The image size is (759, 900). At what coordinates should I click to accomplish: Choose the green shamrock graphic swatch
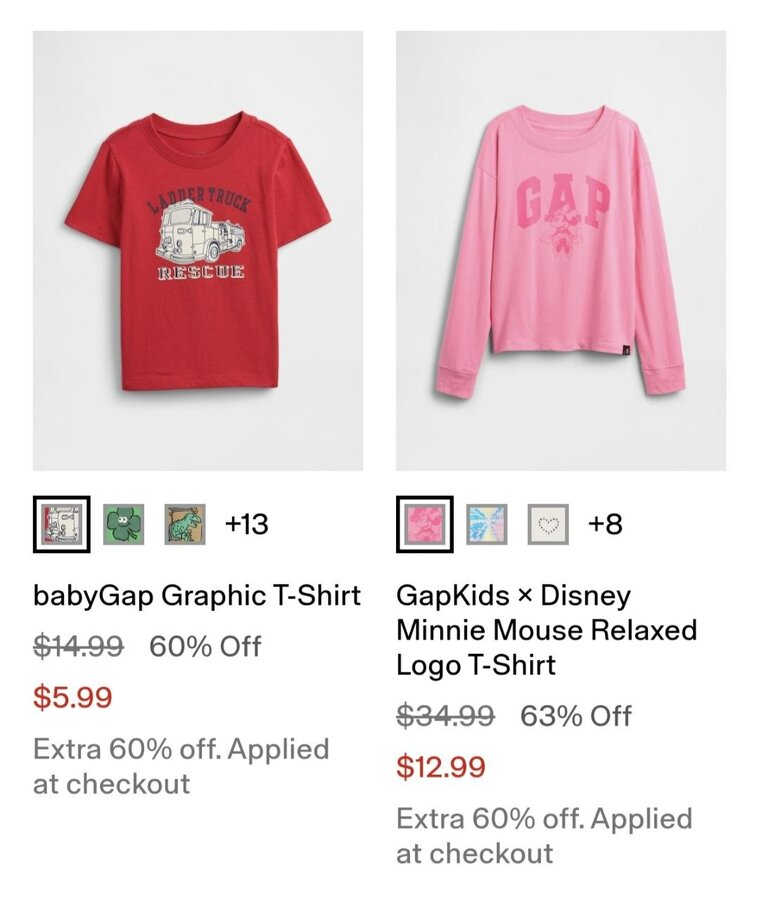124,523
